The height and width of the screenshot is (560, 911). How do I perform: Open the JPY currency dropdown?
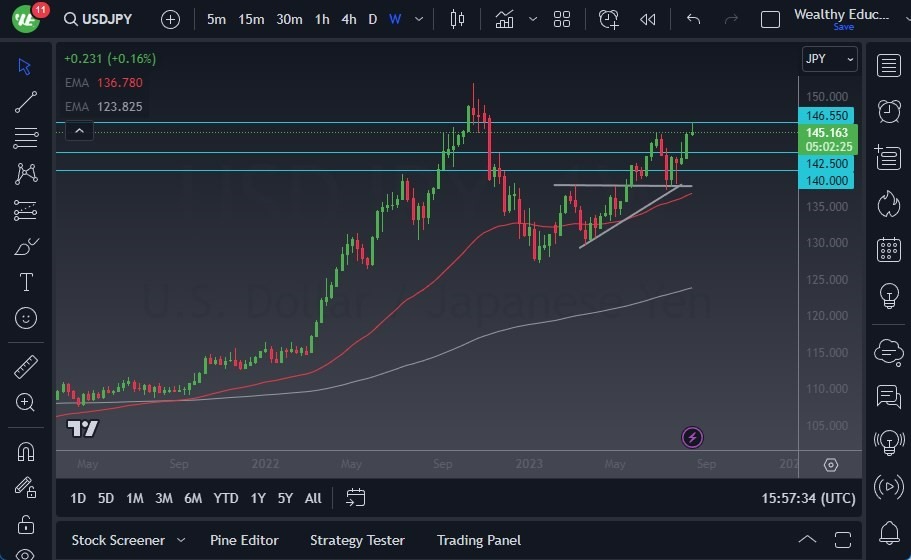pos(829,59)
